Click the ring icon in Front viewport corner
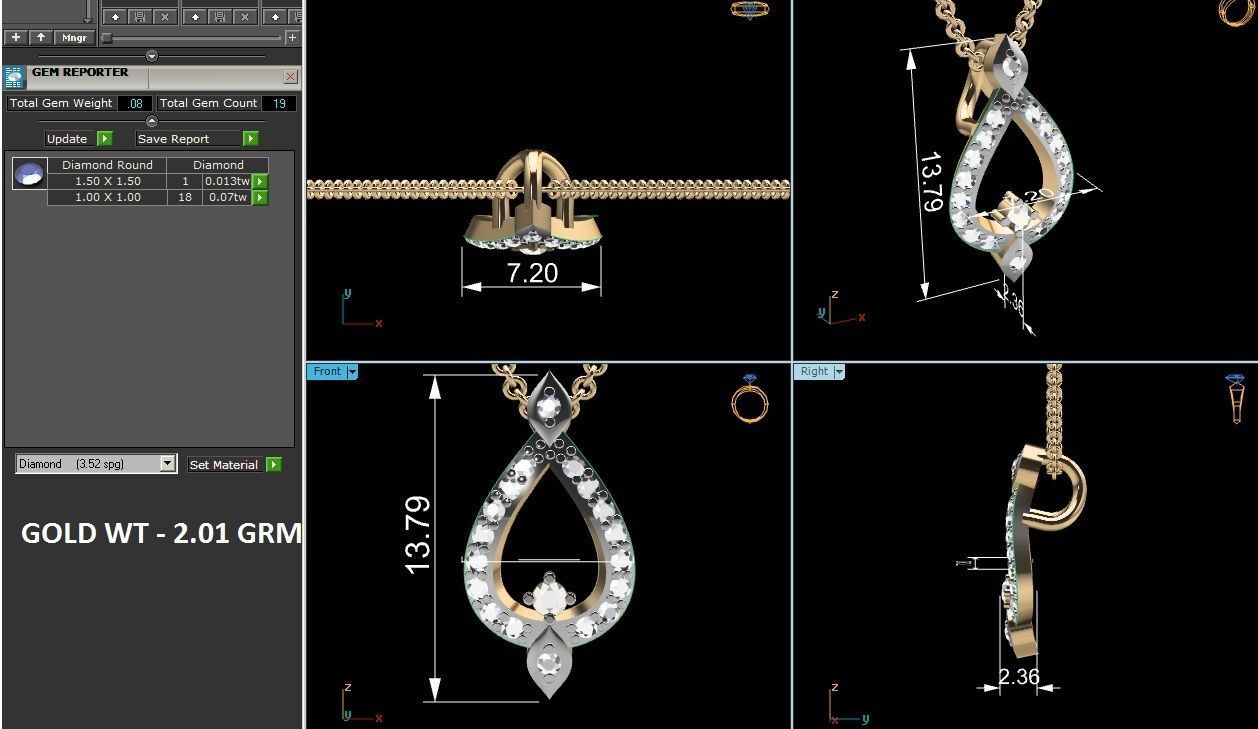The width and height of the screenshot is (1258, 729). pyautogui.click(x=750, y=399)
